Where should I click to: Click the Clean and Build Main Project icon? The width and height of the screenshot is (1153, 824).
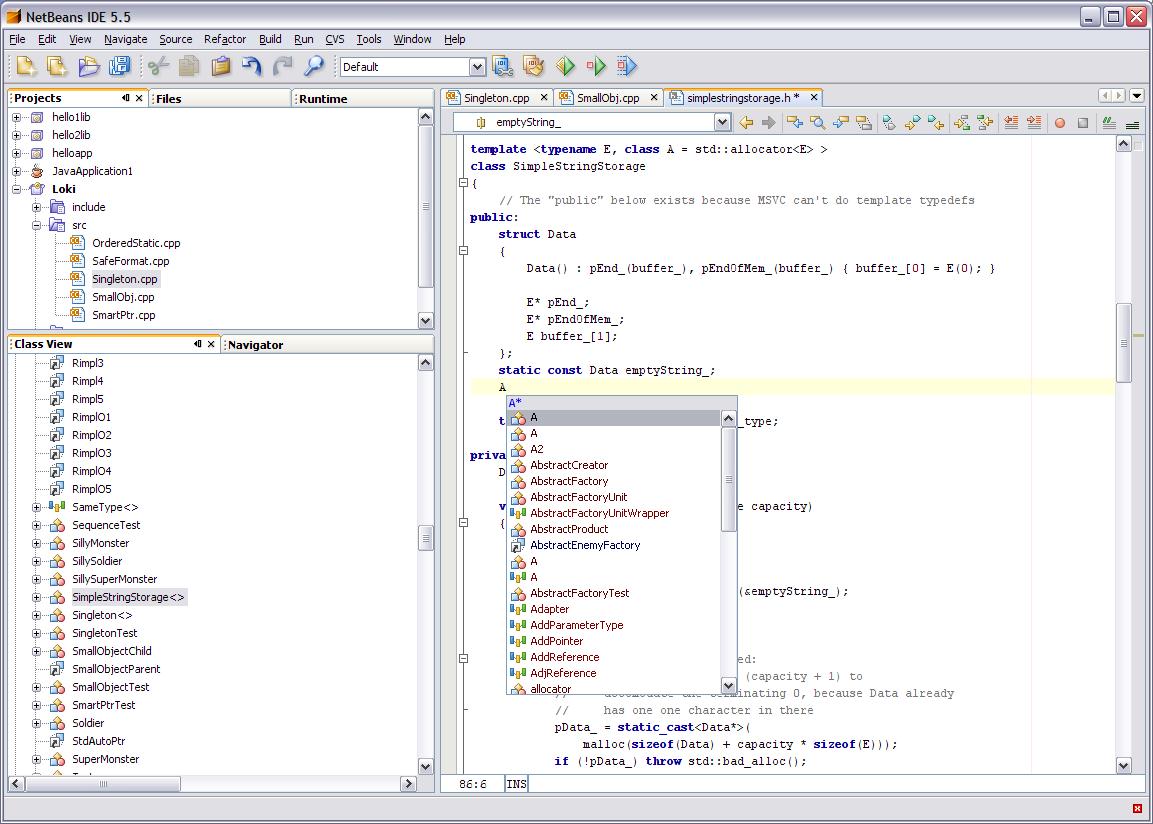(534, 66)
